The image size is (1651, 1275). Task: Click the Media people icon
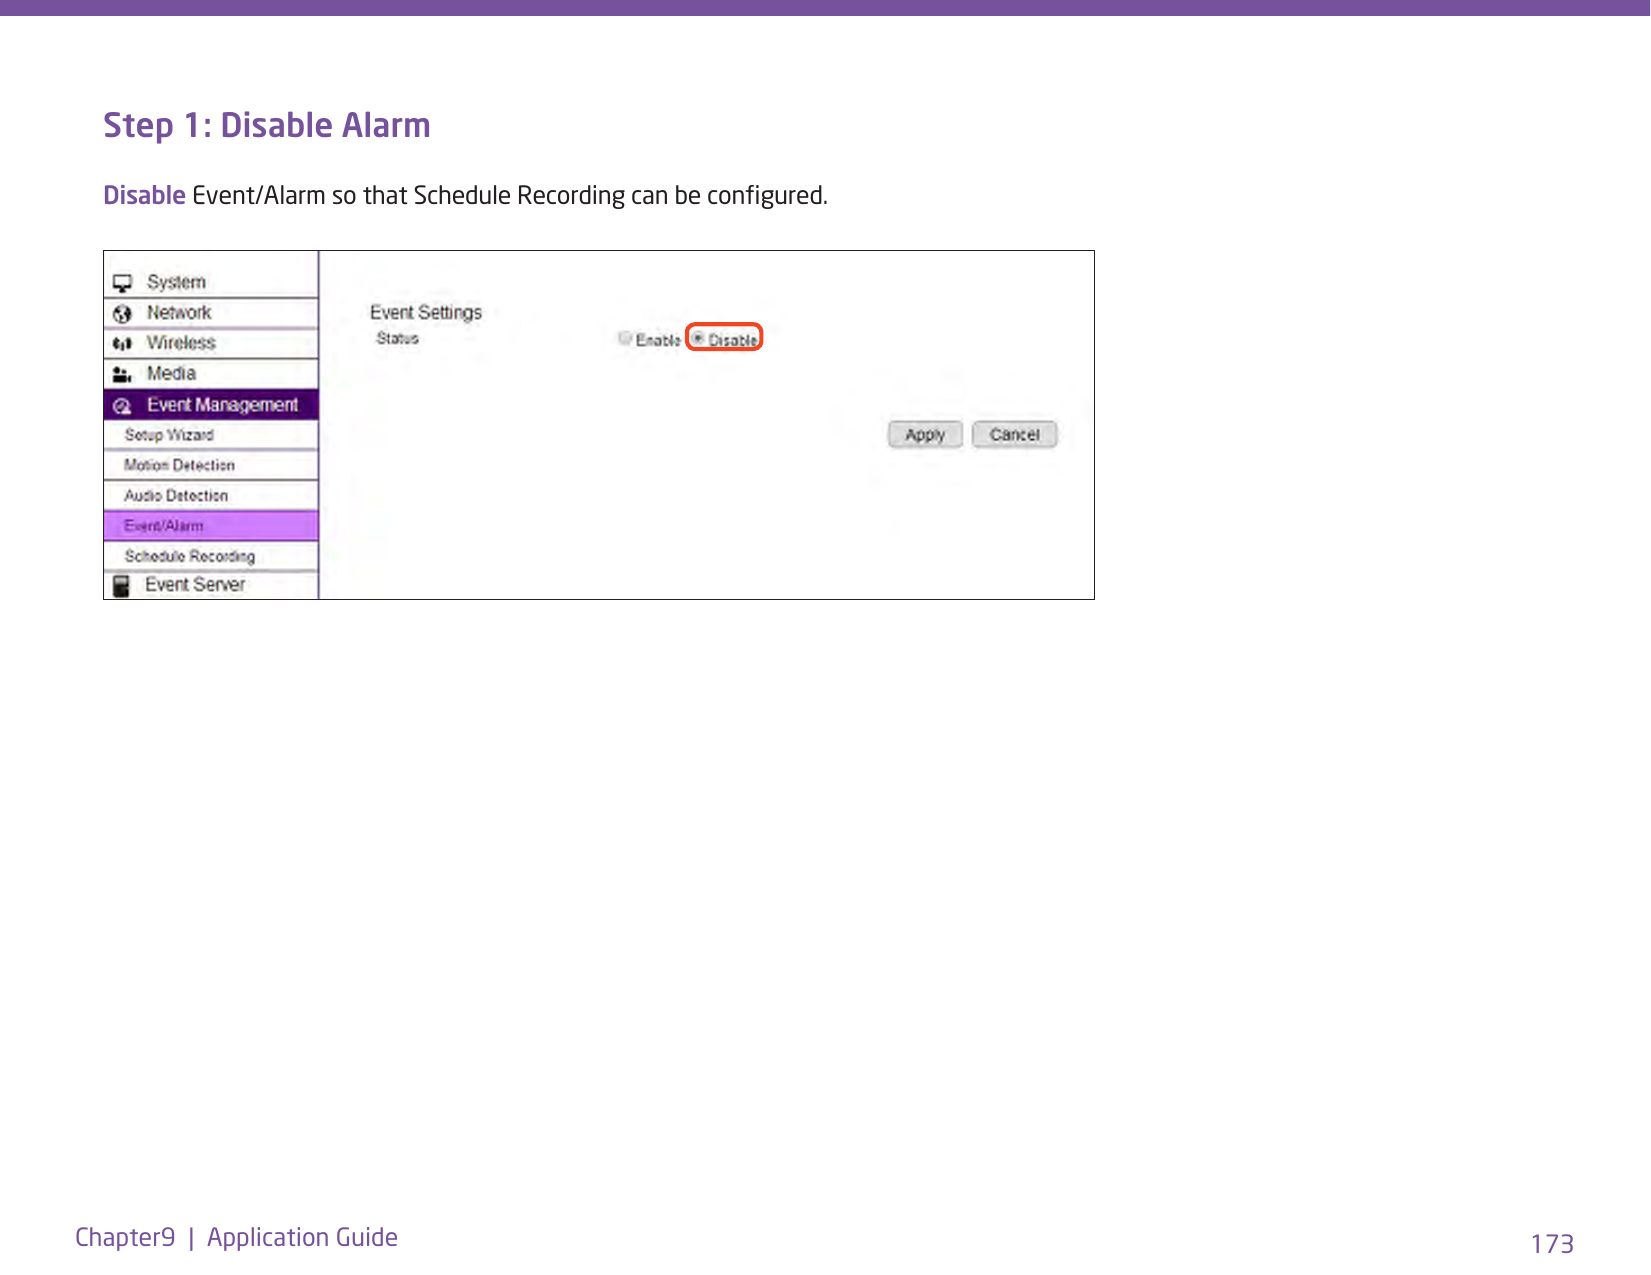click(x=123, y=375)
